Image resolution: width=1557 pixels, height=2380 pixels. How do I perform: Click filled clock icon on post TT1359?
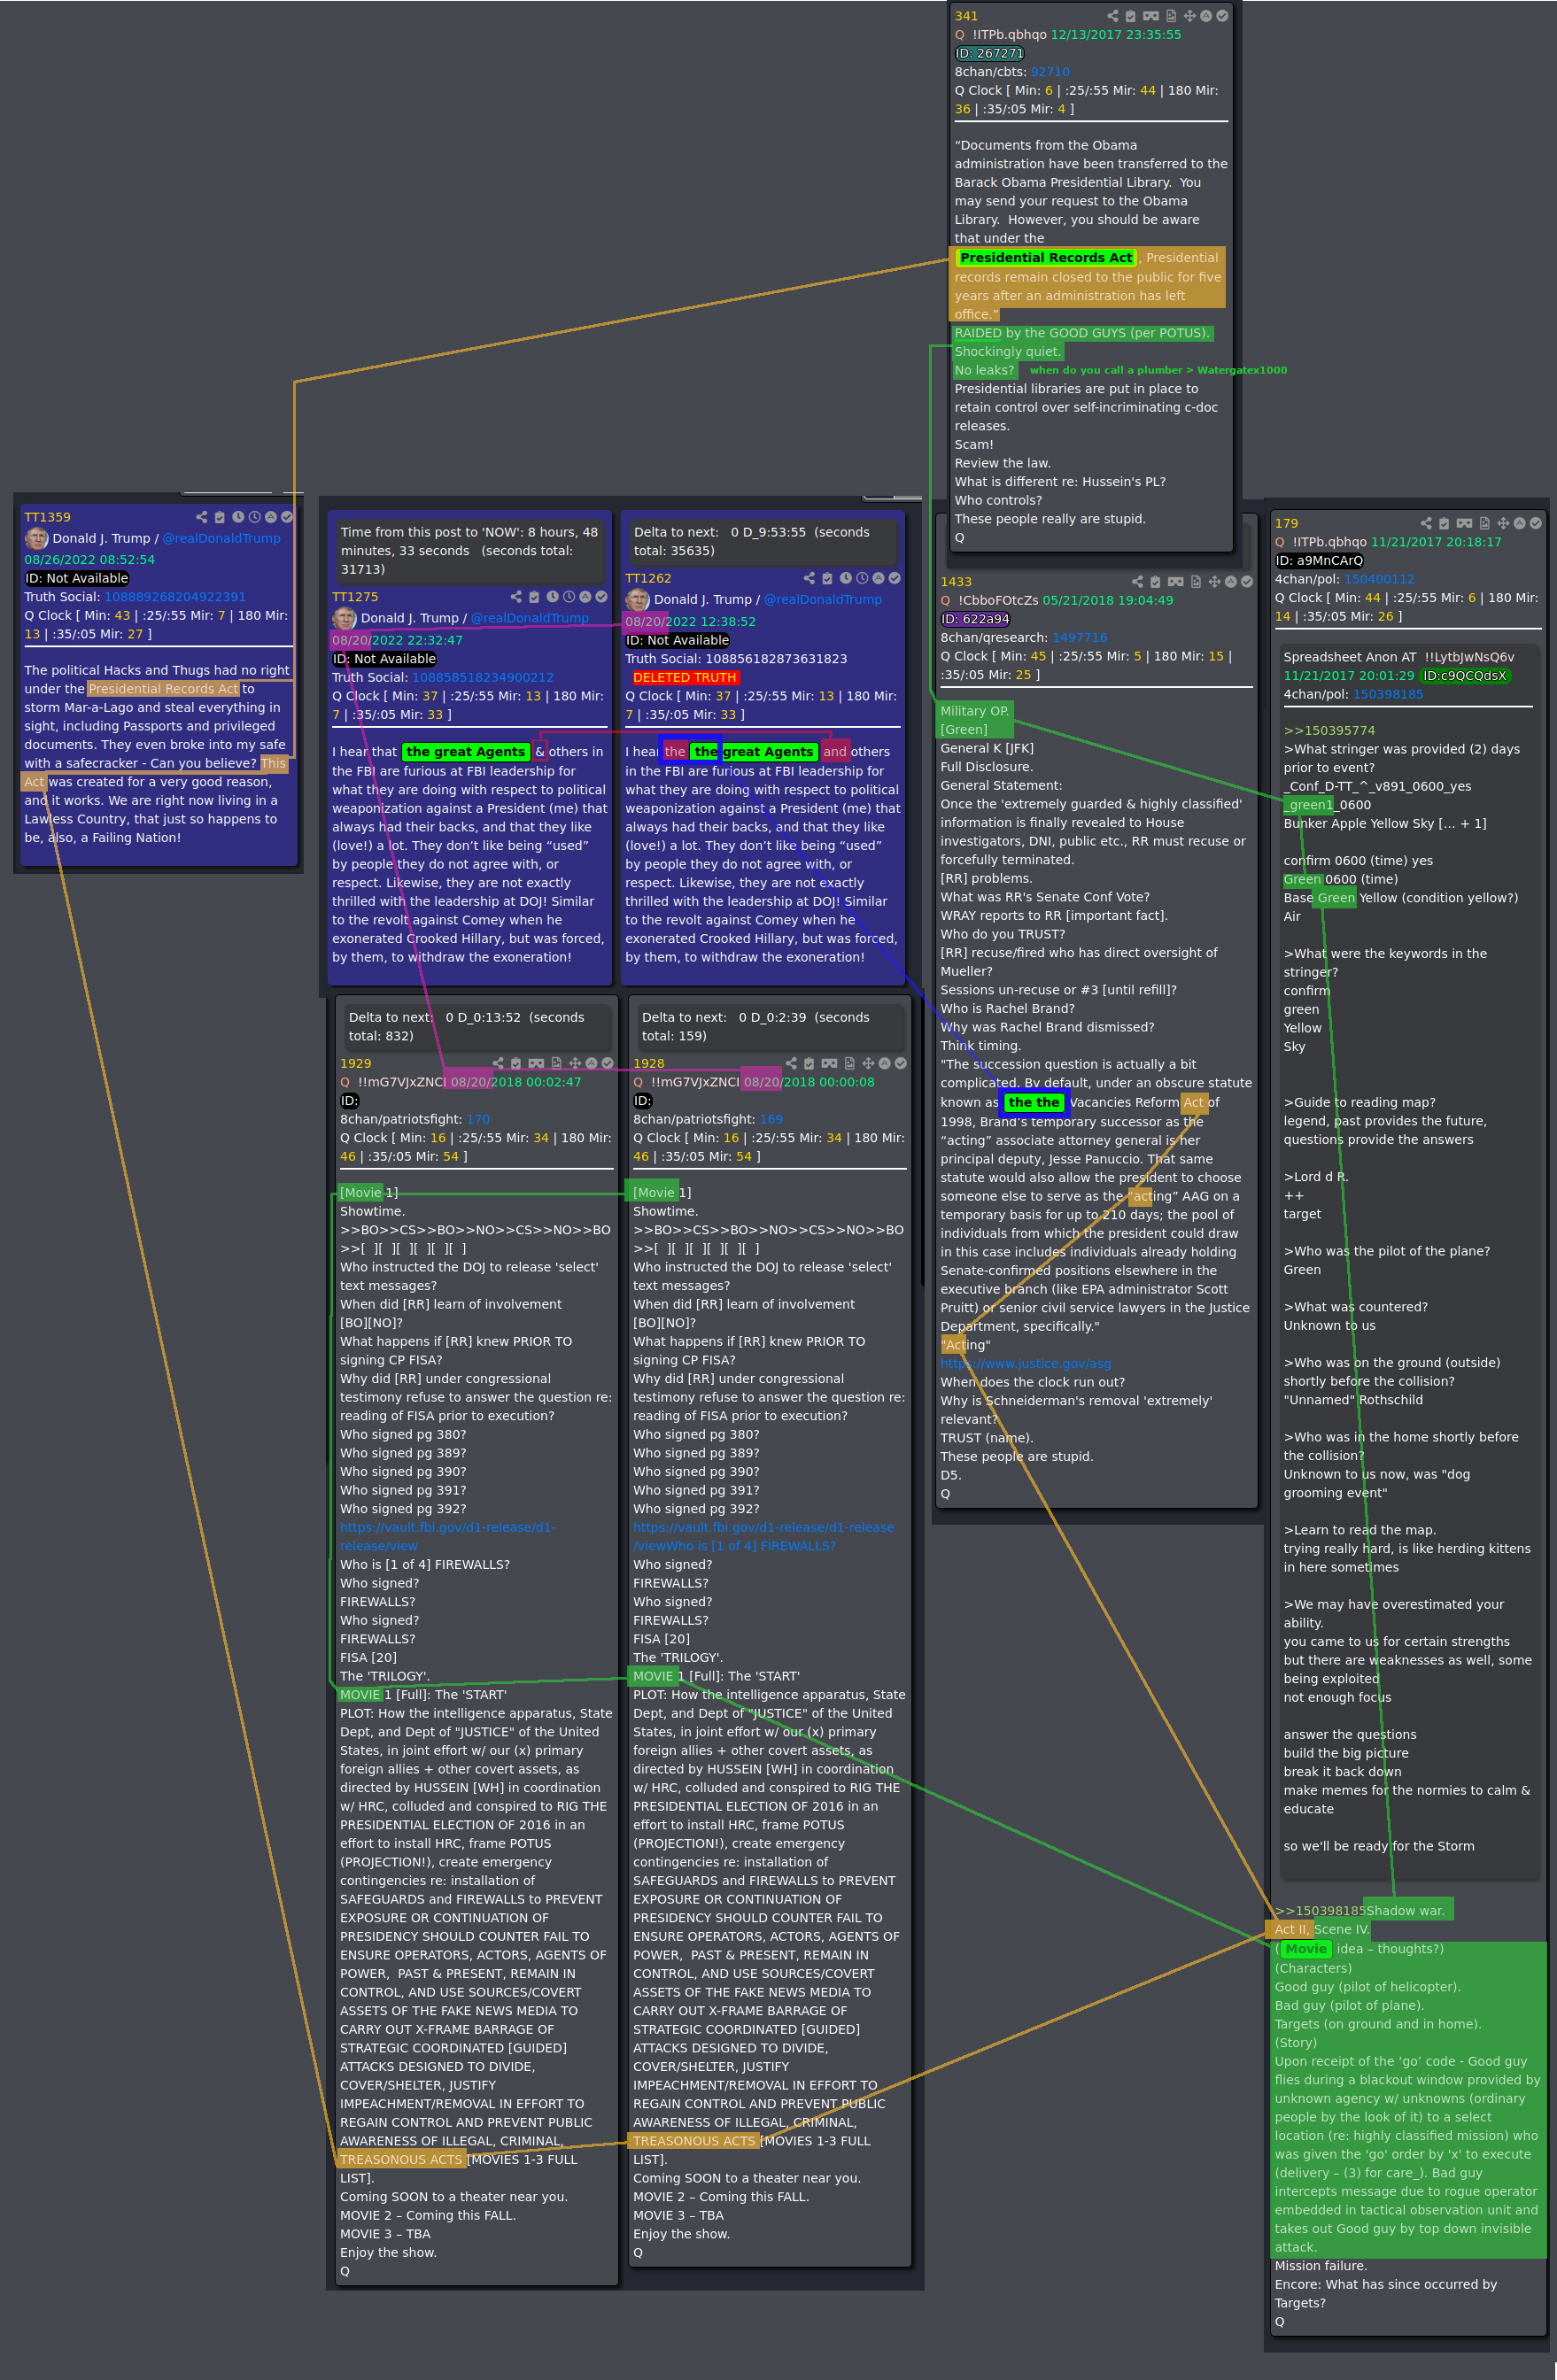tap(238, 517)
